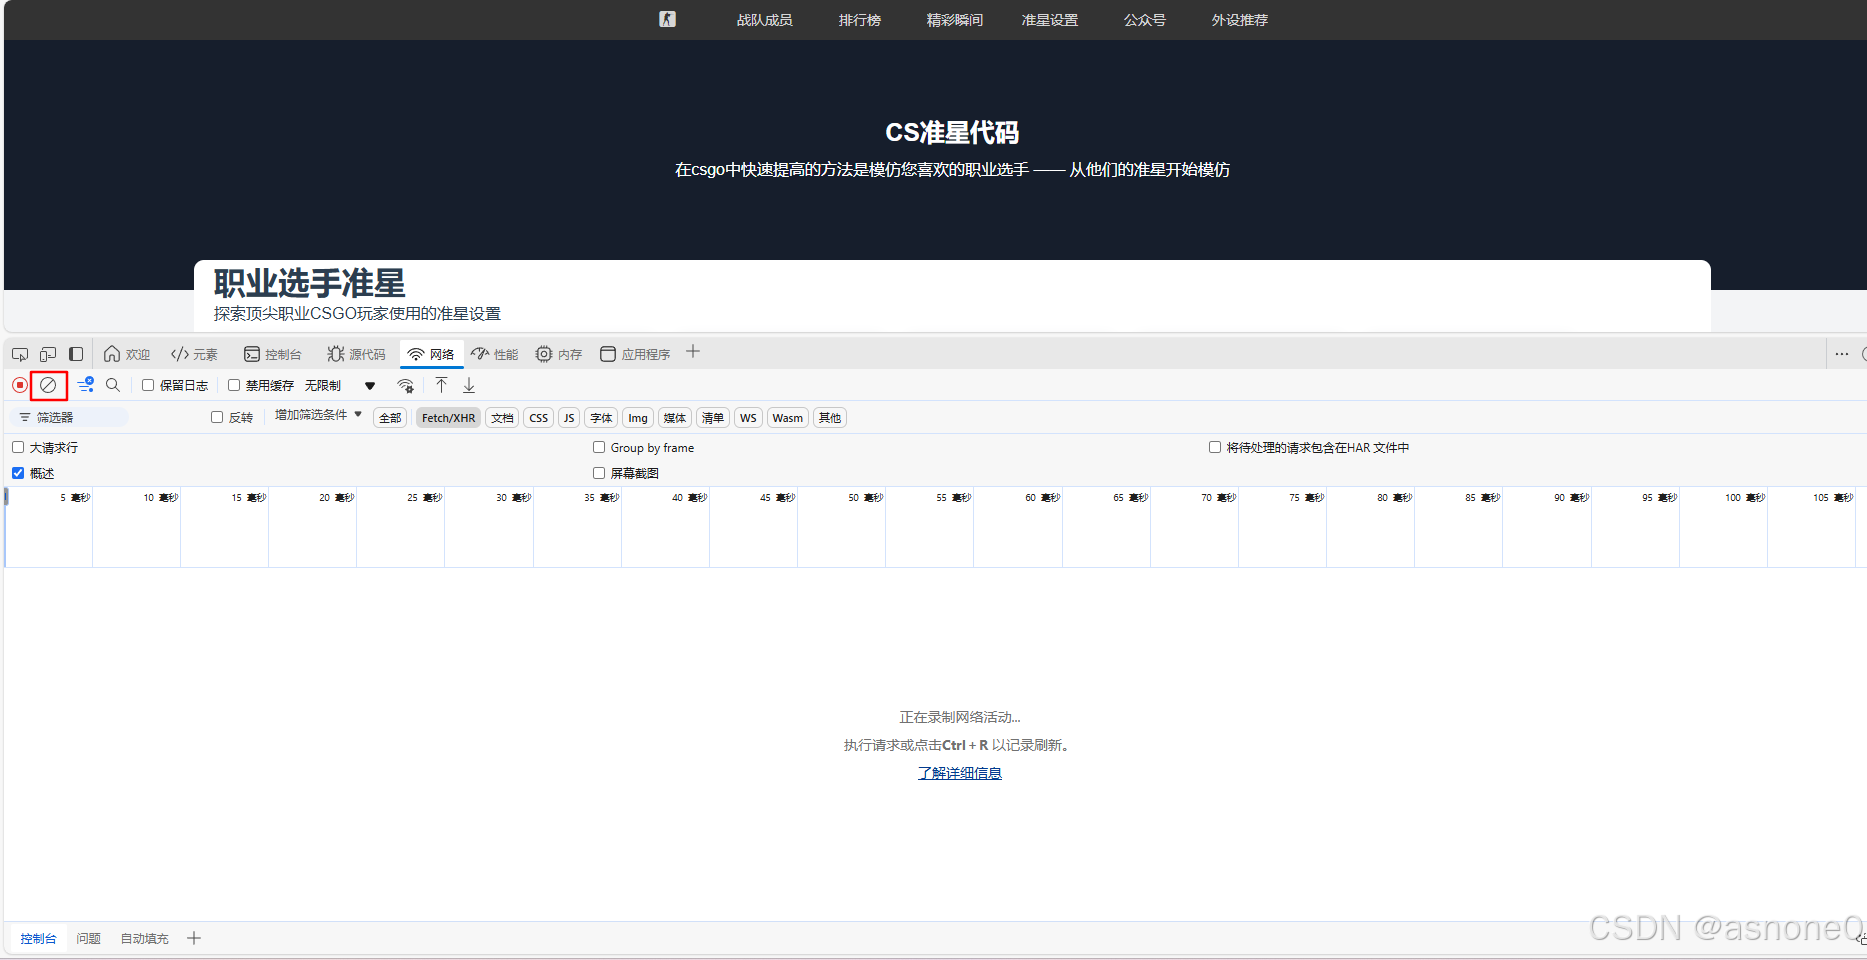Screen dimensions: 1867x960
Task: Export HAR file with down arrow
Action: [x=469, y=385]
